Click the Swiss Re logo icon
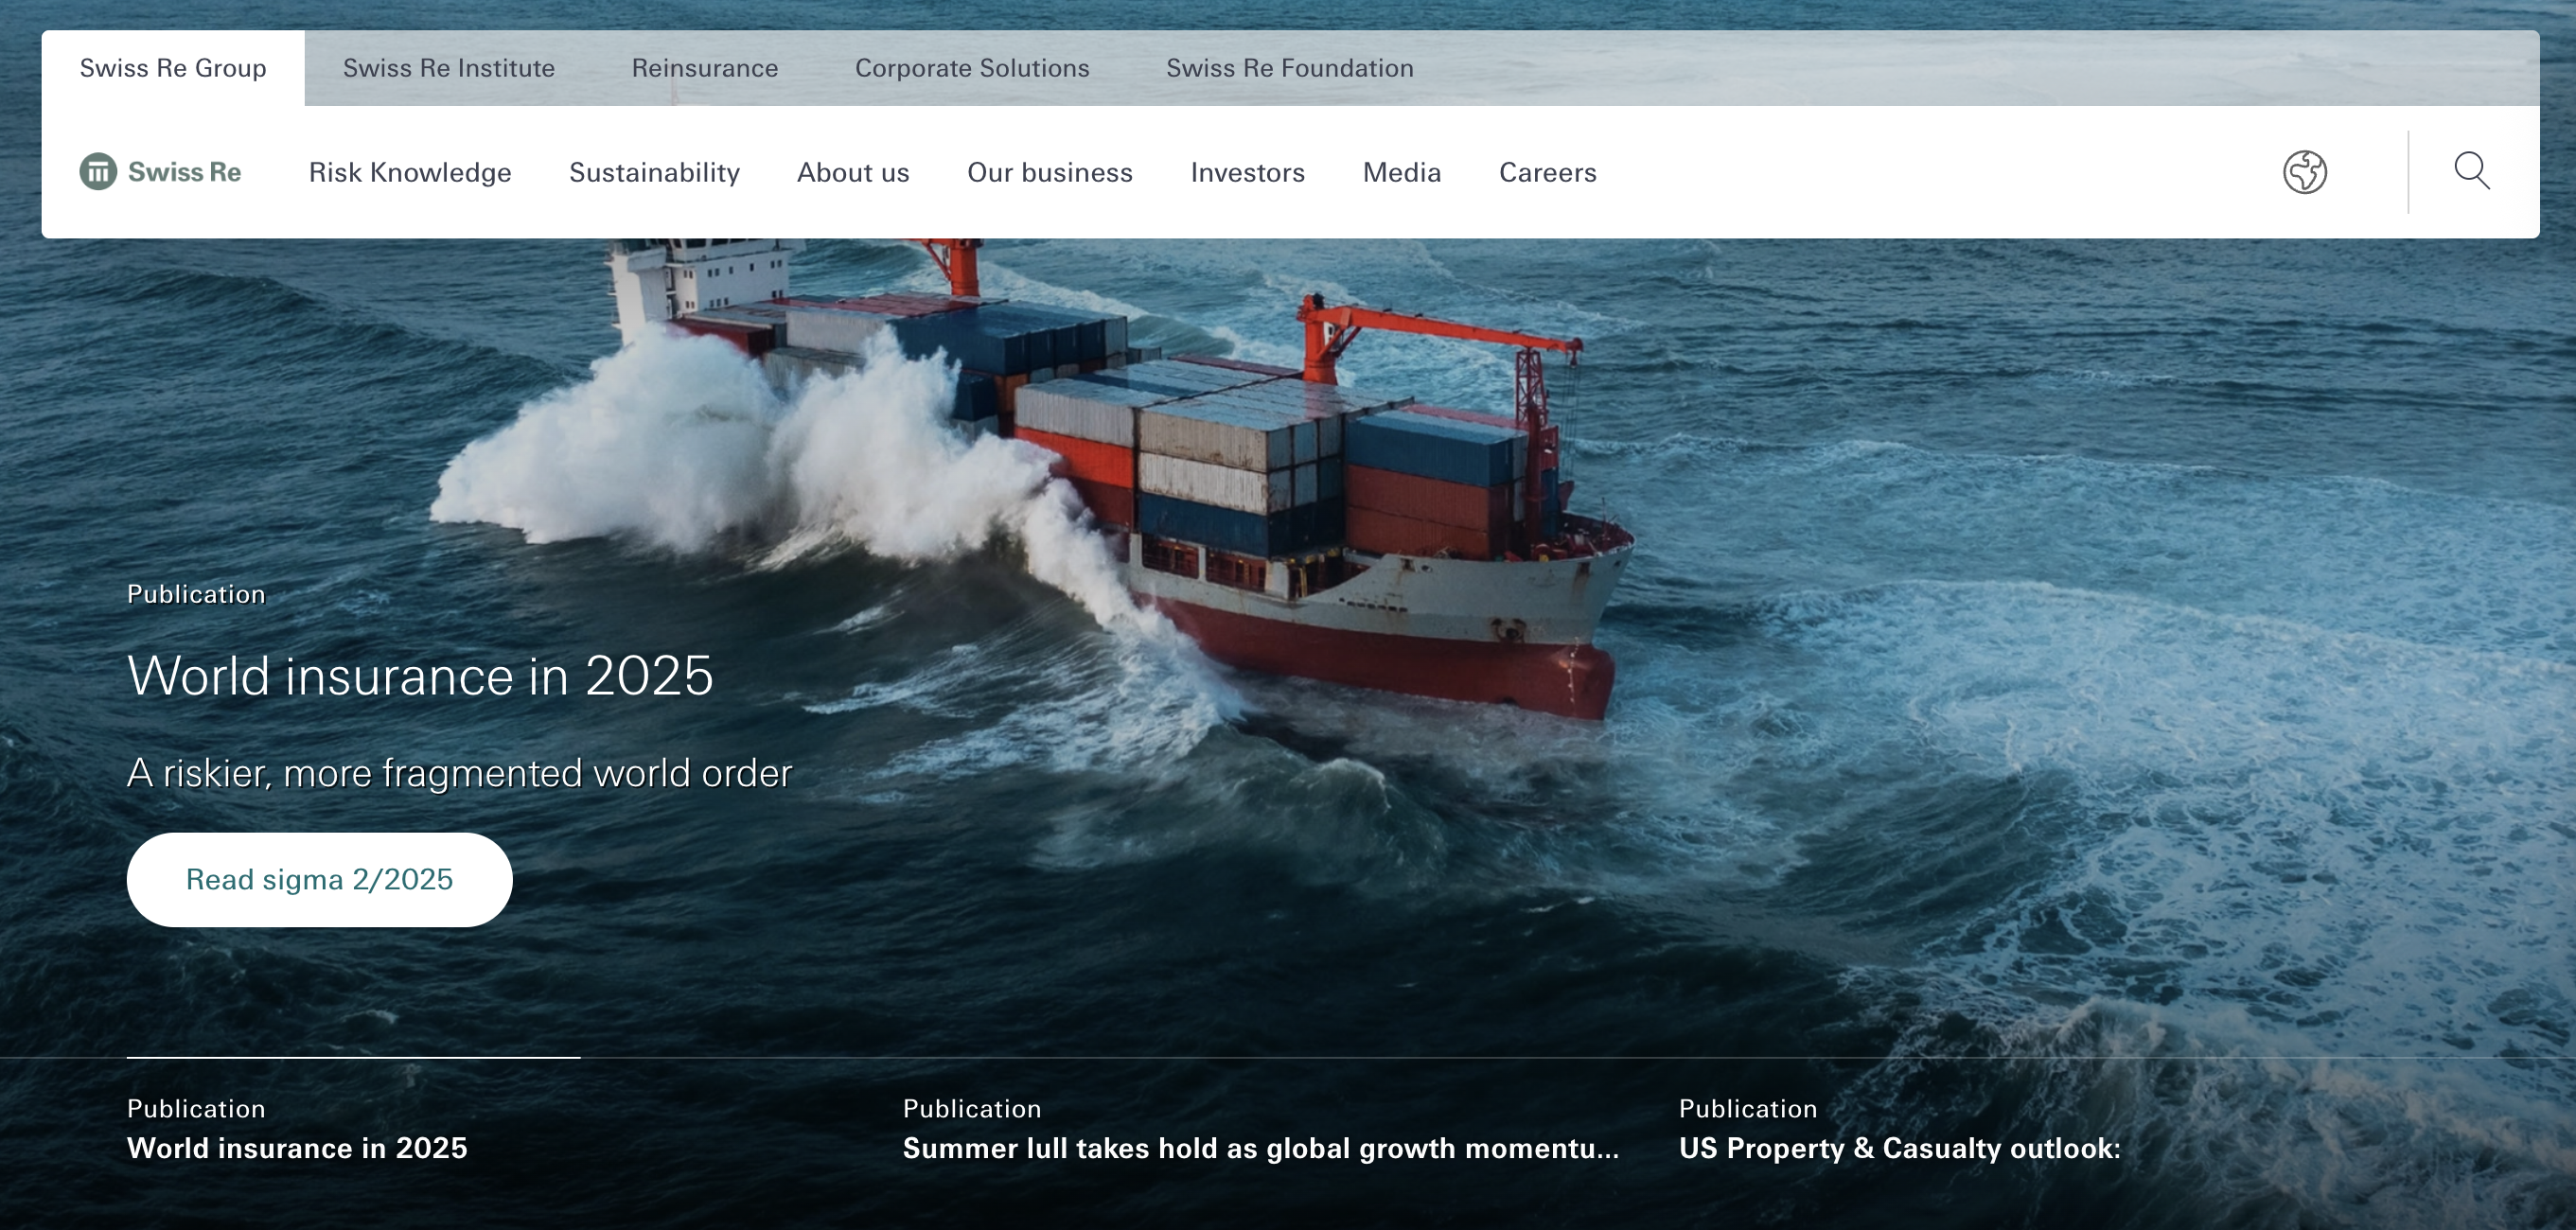 (98, 172)
